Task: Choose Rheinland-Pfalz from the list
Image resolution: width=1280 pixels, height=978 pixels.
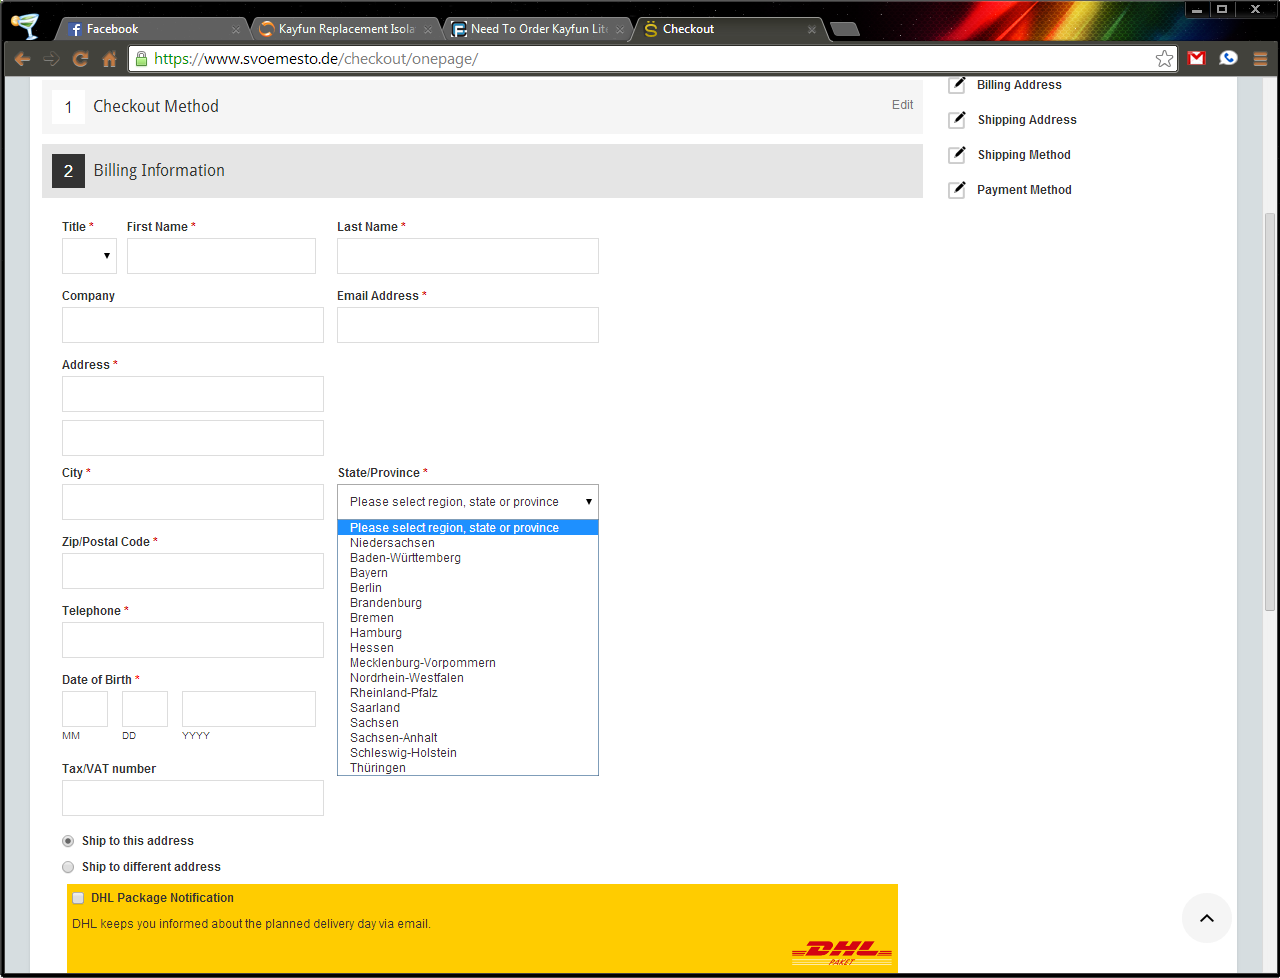Action: click(x=468, y=693)
